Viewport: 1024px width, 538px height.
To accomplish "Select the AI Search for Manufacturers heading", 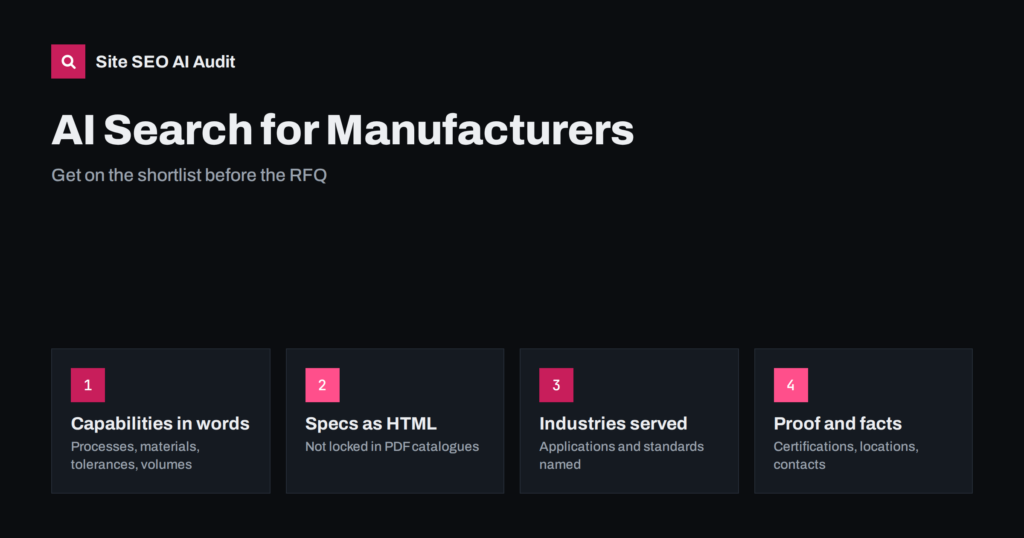I will point(342,129).
